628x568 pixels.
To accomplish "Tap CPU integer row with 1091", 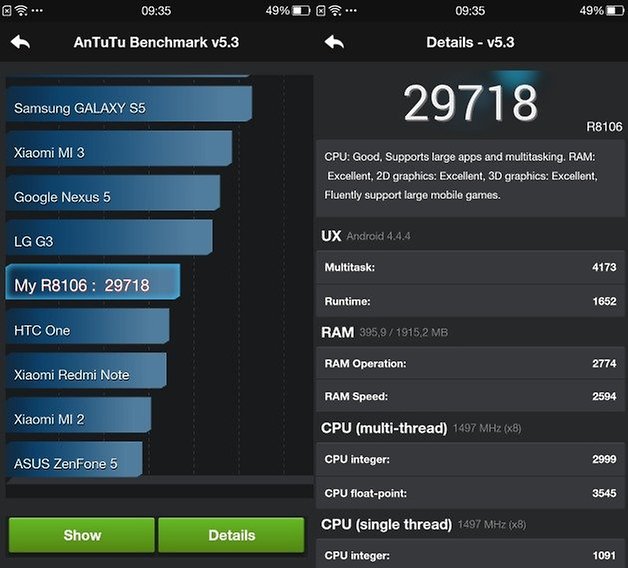I will pyautogui.click(x=470, y=554).
